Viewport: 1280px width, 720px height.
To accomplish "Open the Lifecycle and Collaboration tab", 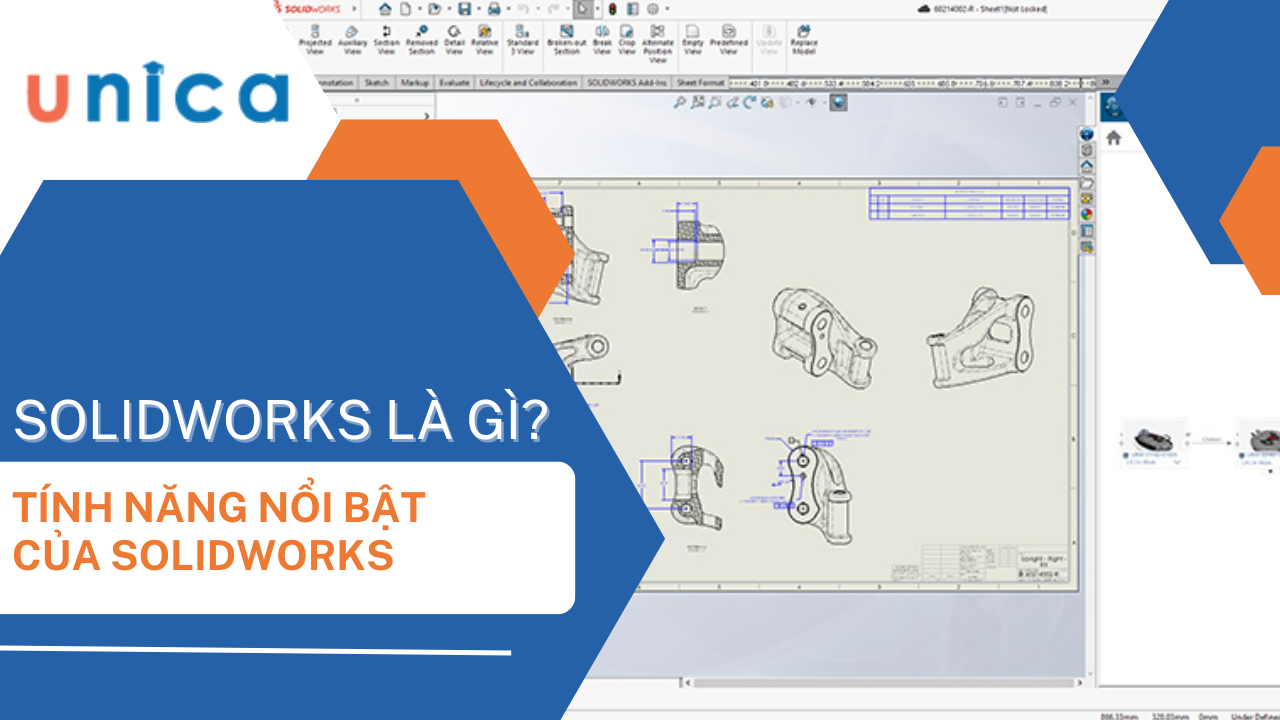I will 528,82.
